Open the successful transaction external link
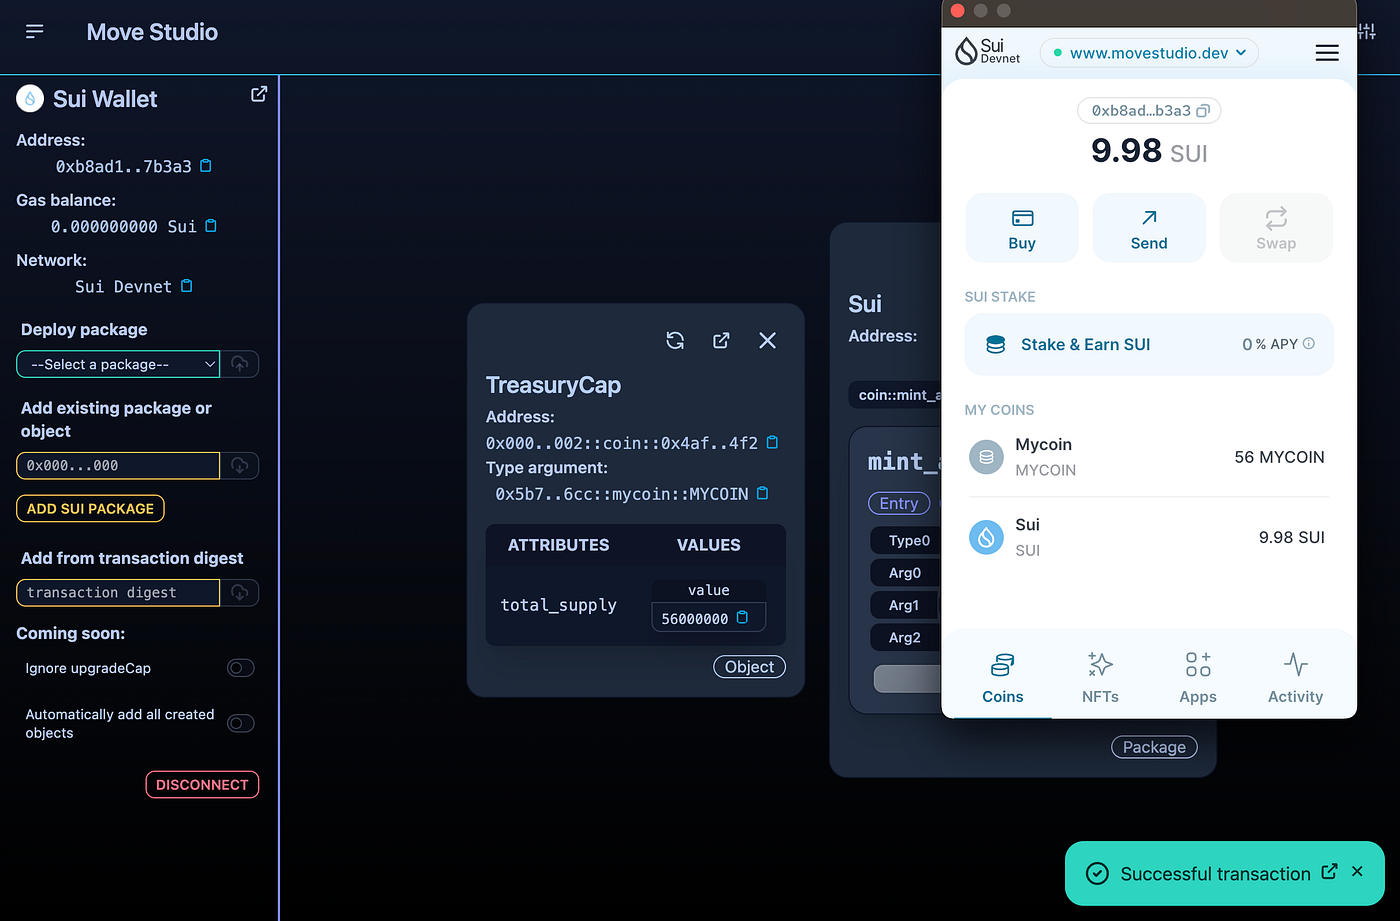Screen dimensions: 1400x921 (1329, 872)
